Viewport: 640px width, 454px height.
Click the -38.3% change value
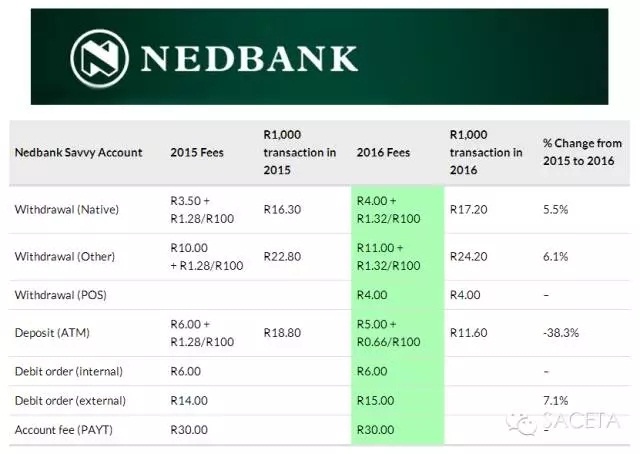click(x=561, y=333)
